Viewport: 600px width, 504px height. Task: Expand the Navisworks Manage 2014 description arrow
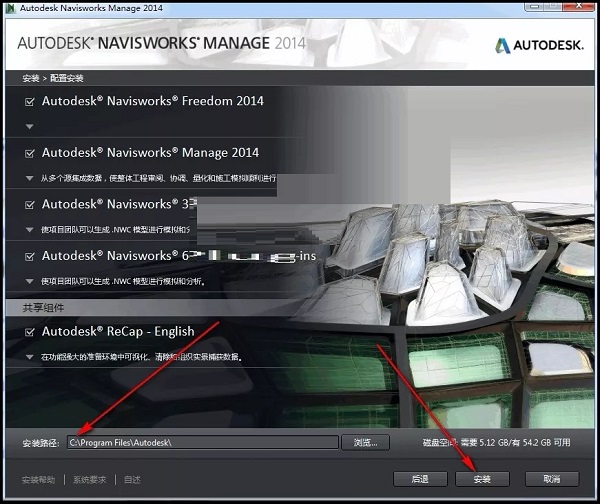tap(29, 178)
